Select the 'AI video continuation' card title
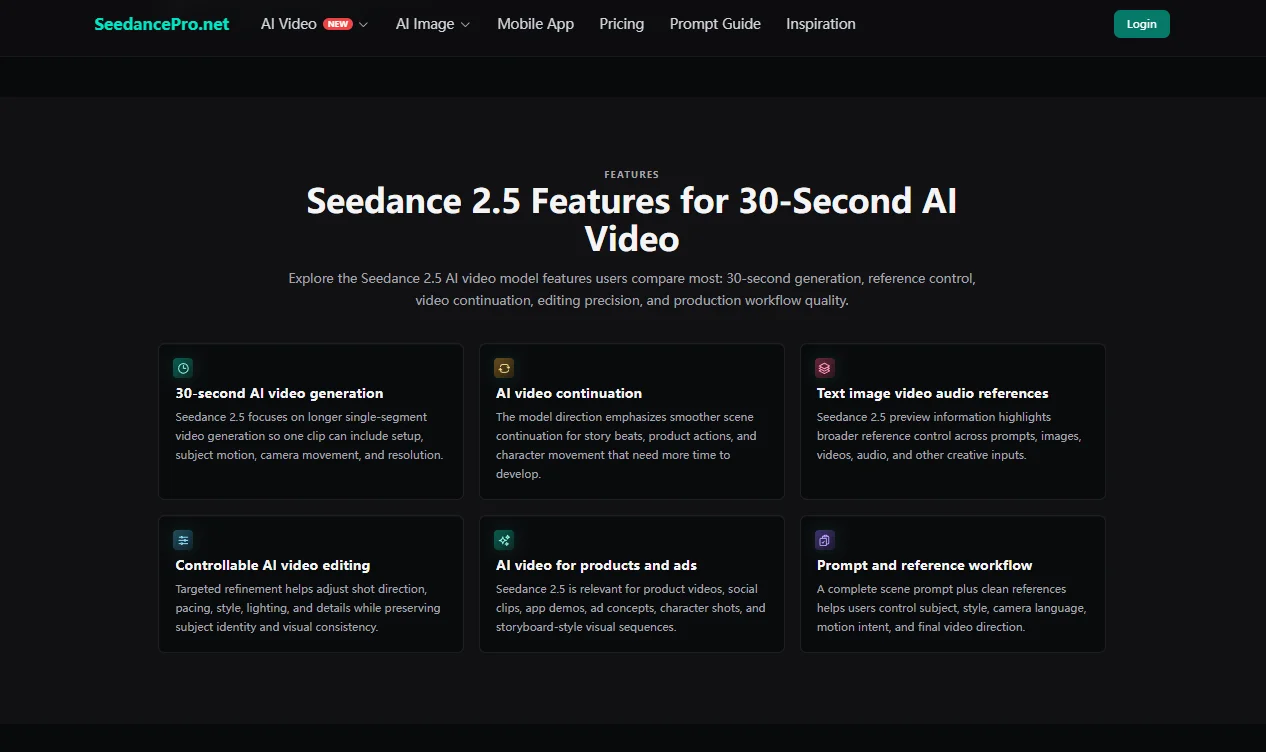 tap(569, 393)
